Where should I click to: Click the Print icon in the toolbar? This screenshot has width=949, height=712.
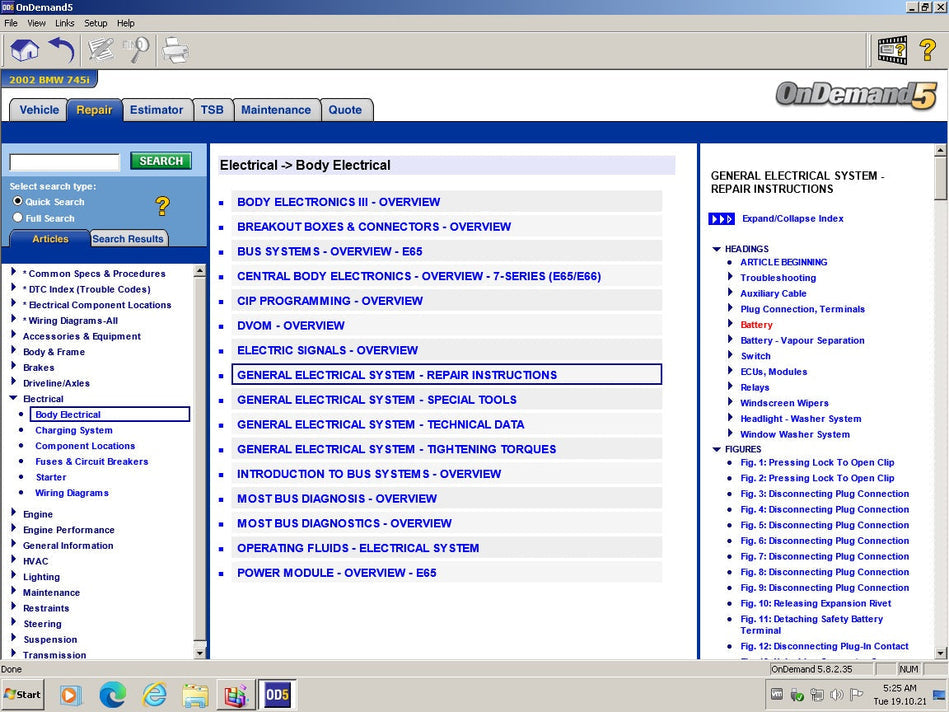pos(175,49)
